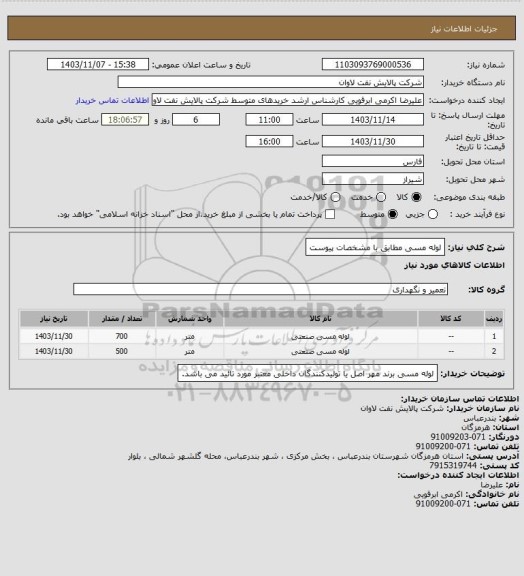The height and width of the screenshot is (576, 524).
Task: Click the remaining time field 18:06:57
Action: tap(125, 120)
